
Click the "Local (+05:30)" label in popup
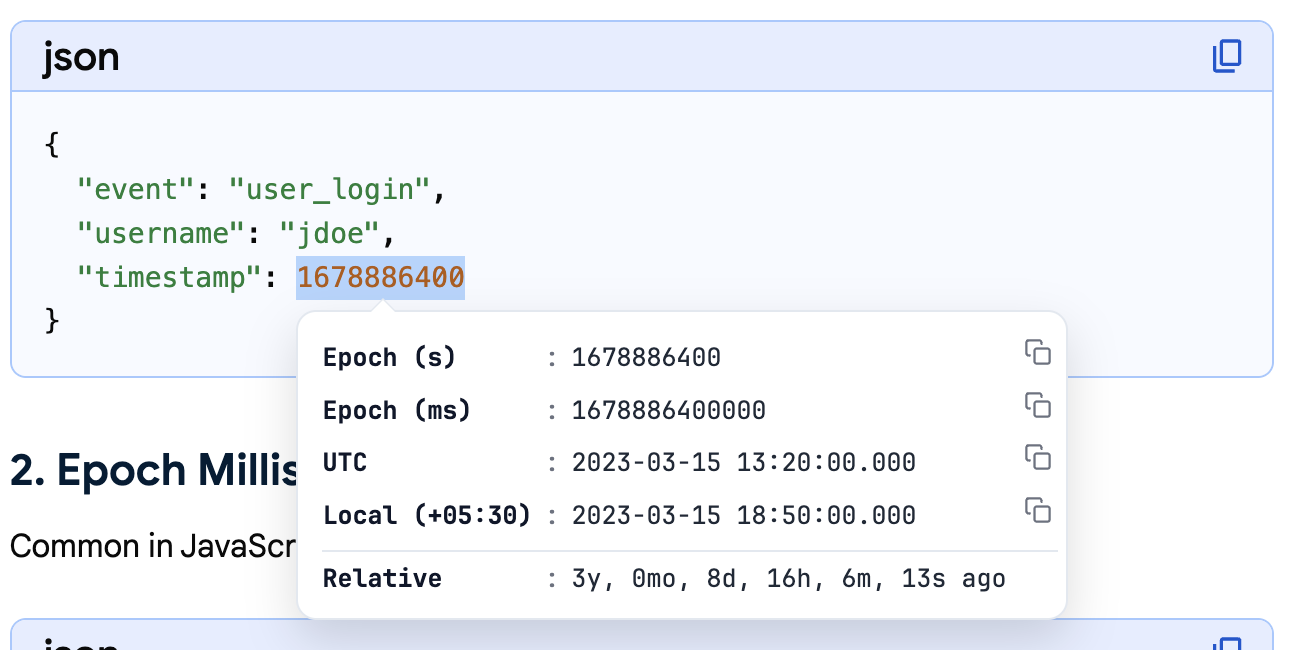[x=426, y=516]
